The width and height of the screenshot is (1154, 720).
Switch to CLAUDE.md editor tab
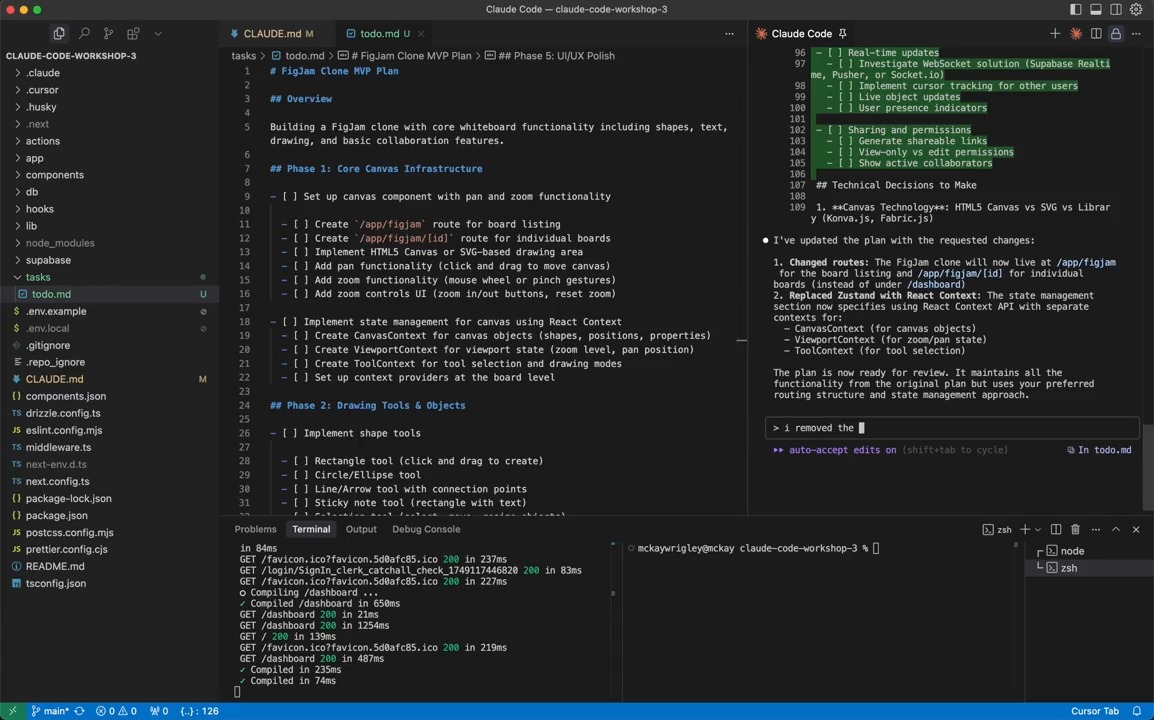click(272, 33)
